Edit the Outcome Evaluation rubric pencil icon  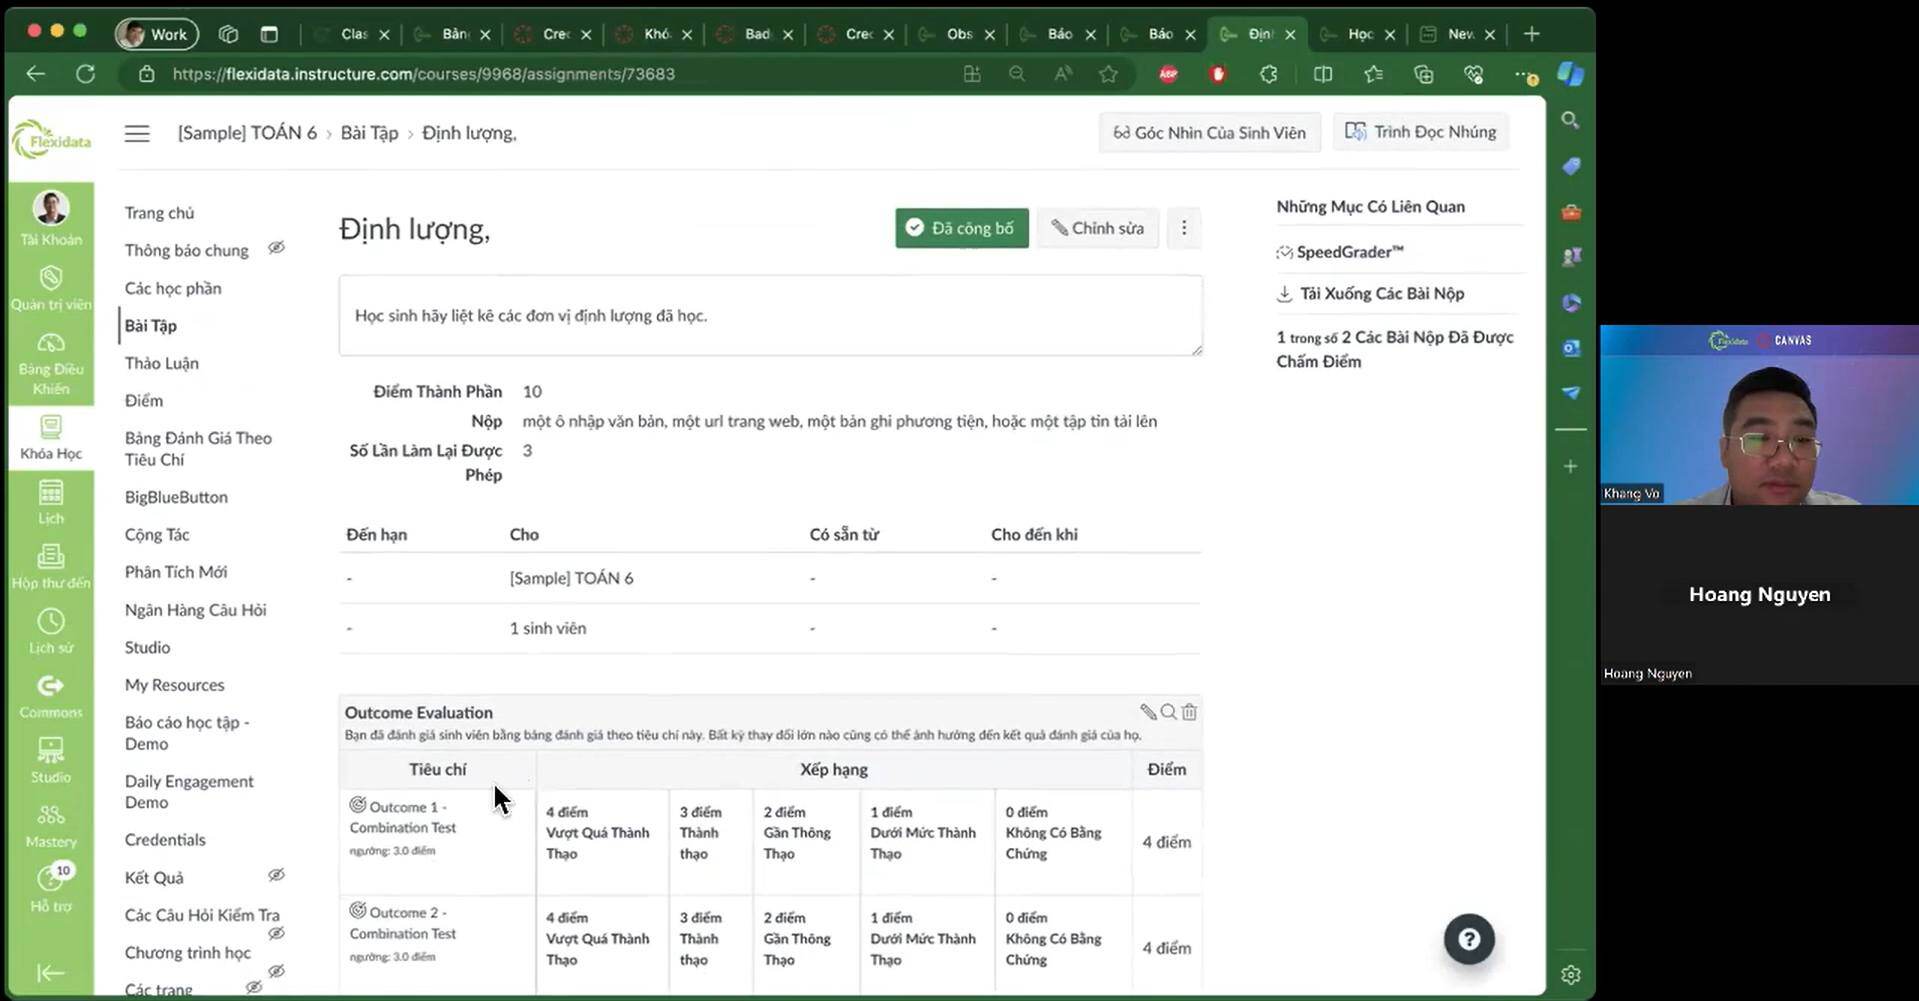click(1148, 712)
